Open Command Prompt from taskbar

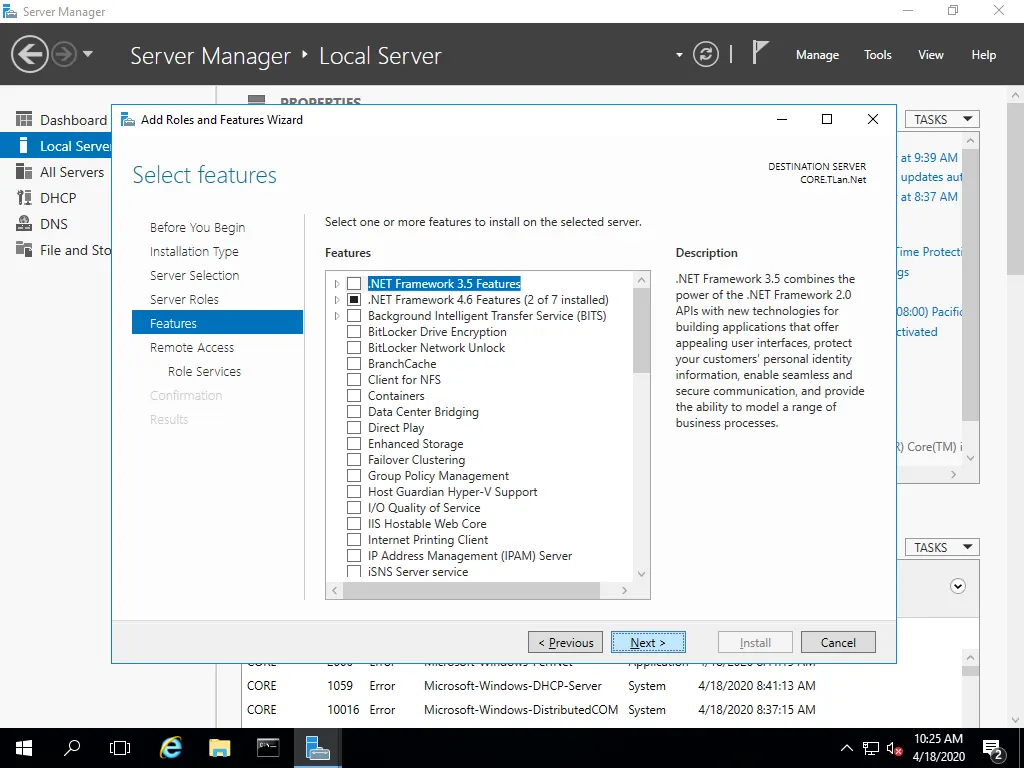(x=268, y=748)
